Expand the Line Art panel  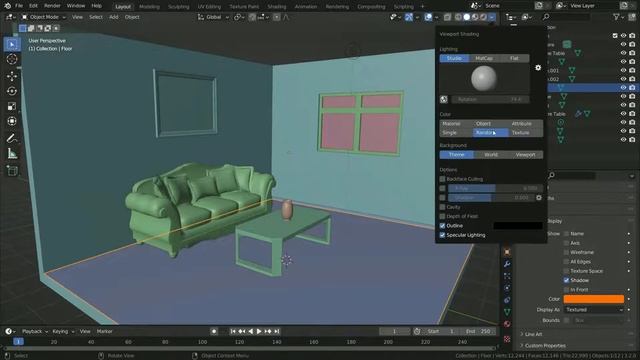click(x=533, y=334)
